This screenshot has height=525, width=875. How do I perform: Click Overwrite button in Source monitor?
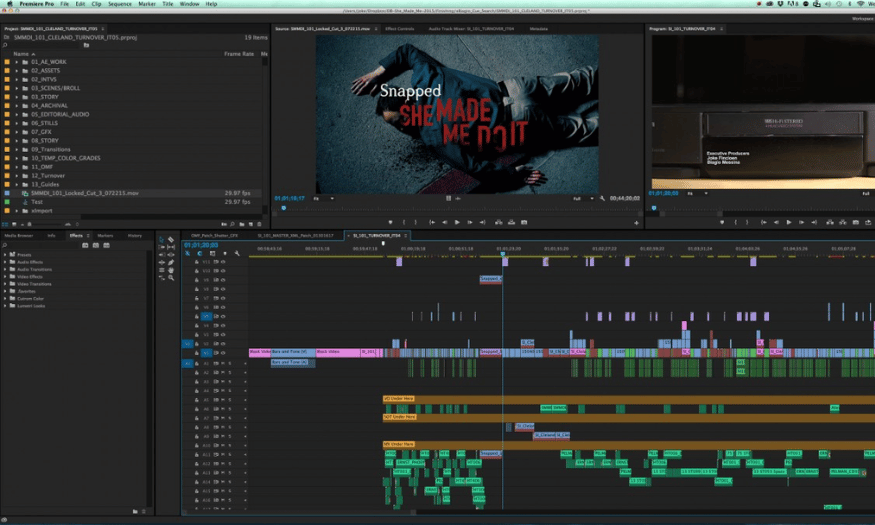(x=511, y=222)
